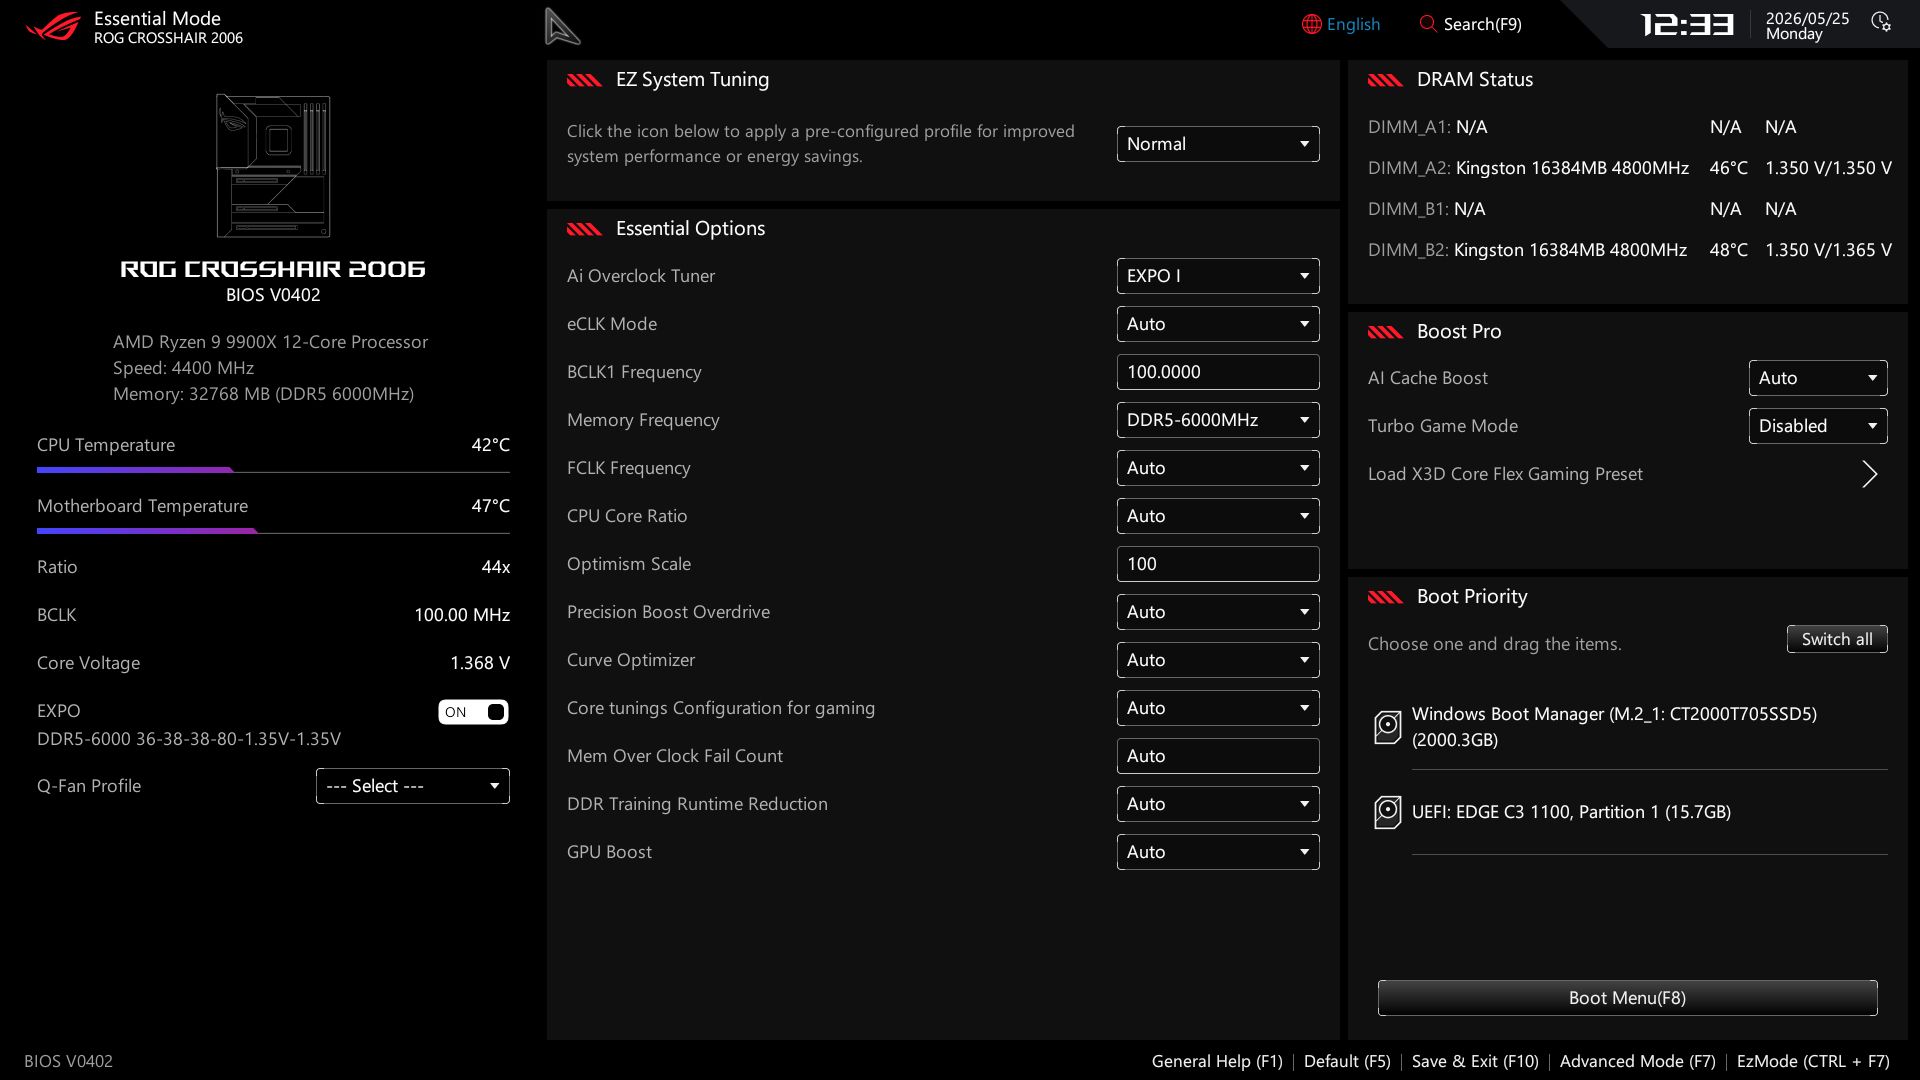Image resolution: width=1920 pixels, height=1080 pixels.
Task: Click the EXPO profile DDR5-6000 text
Action: click(189, 739)
